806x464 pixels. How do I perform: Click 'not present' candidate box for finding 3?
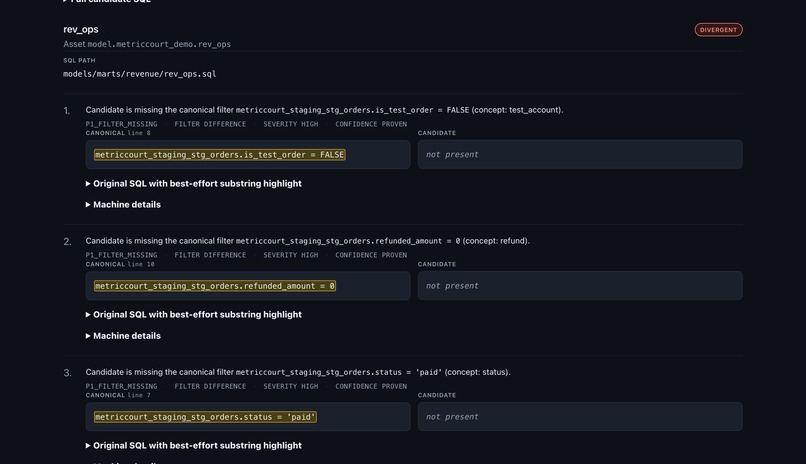(x=580, y=416)
